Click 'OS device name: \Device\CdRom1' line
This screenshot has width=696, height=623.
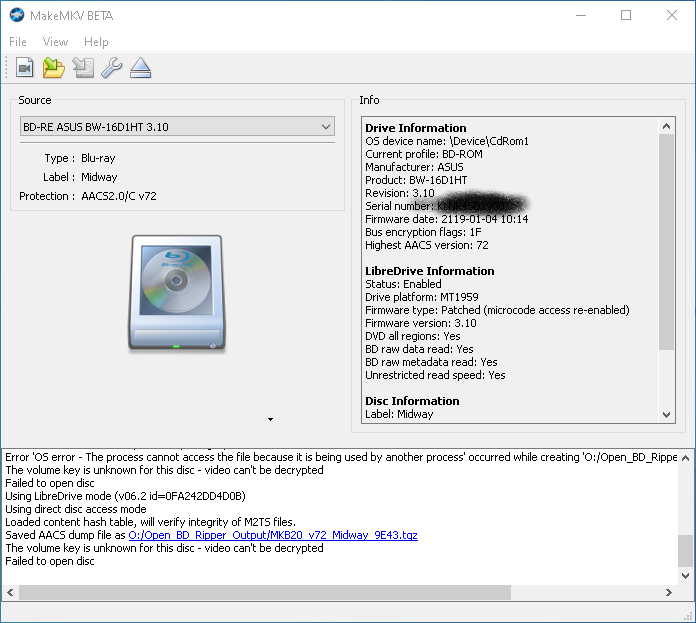coord(447,141)
